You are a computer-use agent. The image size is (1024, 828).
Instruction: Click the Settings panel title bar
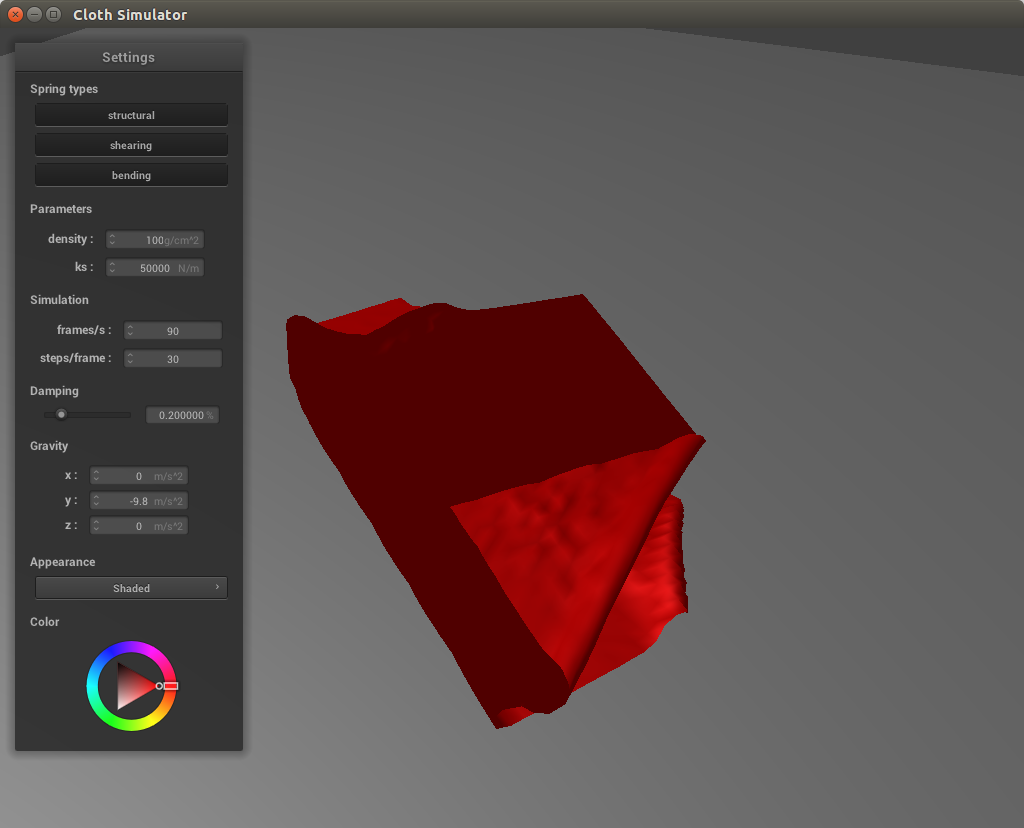(x=128, y=57)
